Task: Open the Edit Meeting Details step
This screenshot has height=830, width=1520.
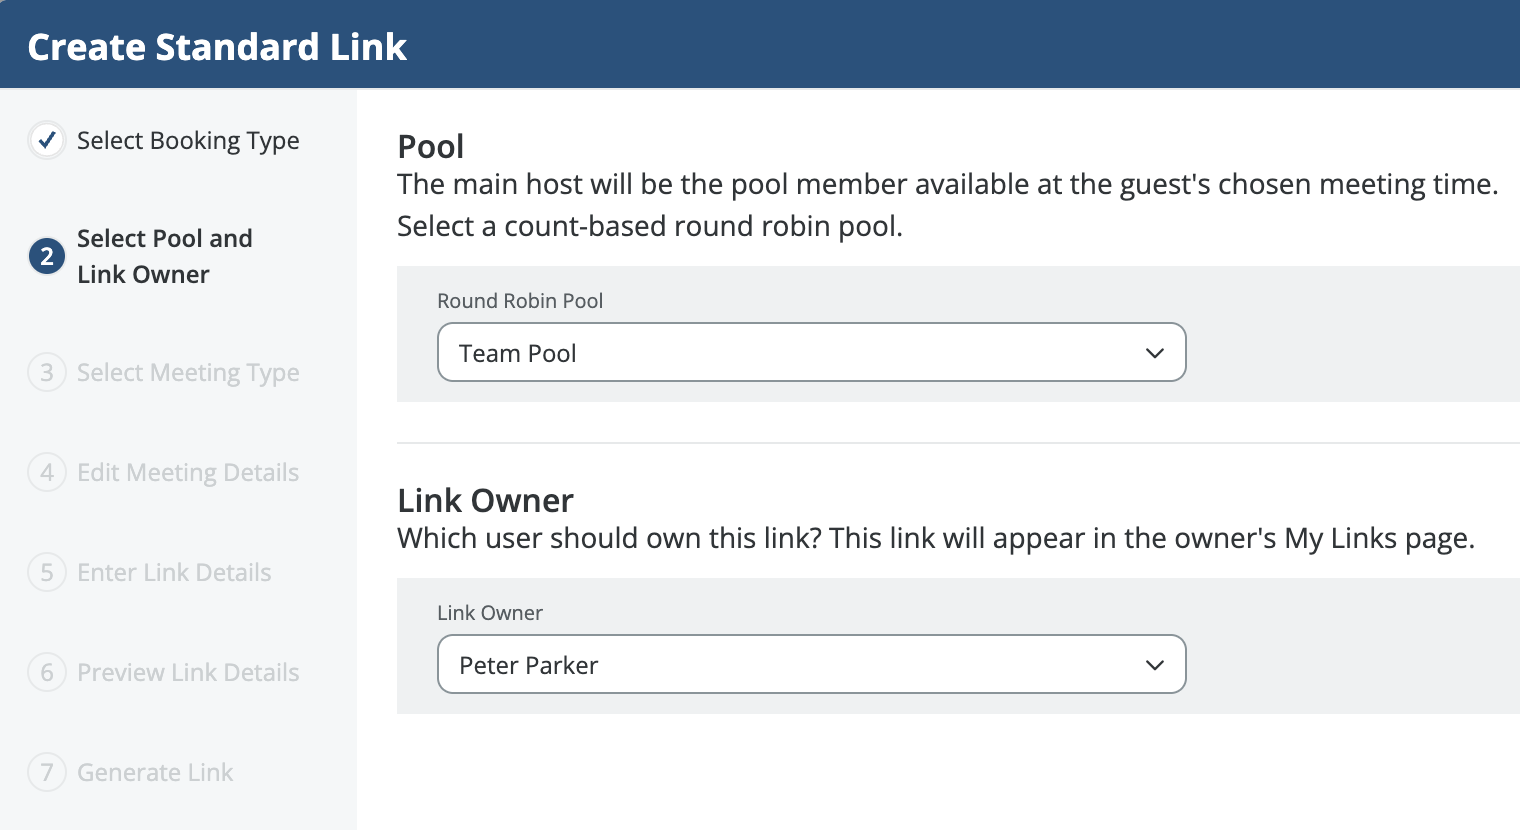Action: (x=188, y=472)
